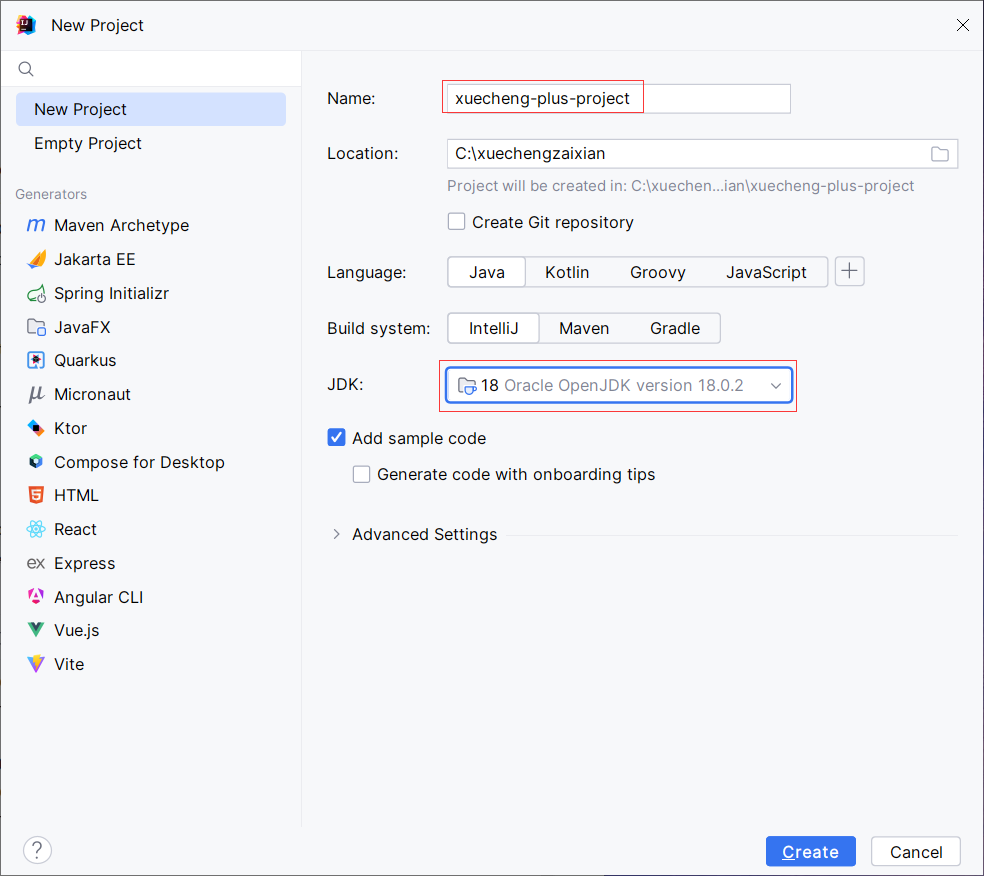Add another language with plus button
984x876 pixels.
click(x=850, y=271)
